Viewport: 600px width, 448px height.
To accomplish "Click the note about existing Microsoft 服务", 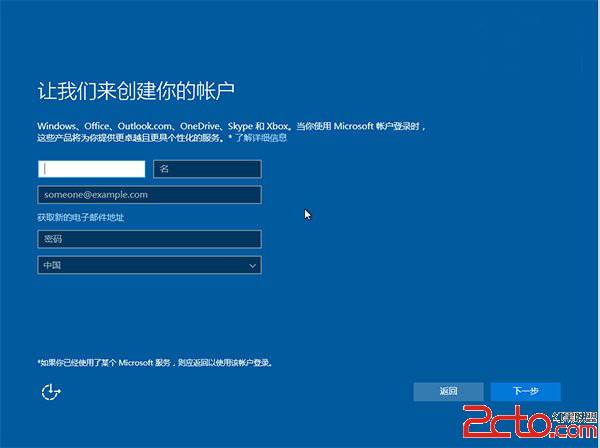I will tap(155, 362).
